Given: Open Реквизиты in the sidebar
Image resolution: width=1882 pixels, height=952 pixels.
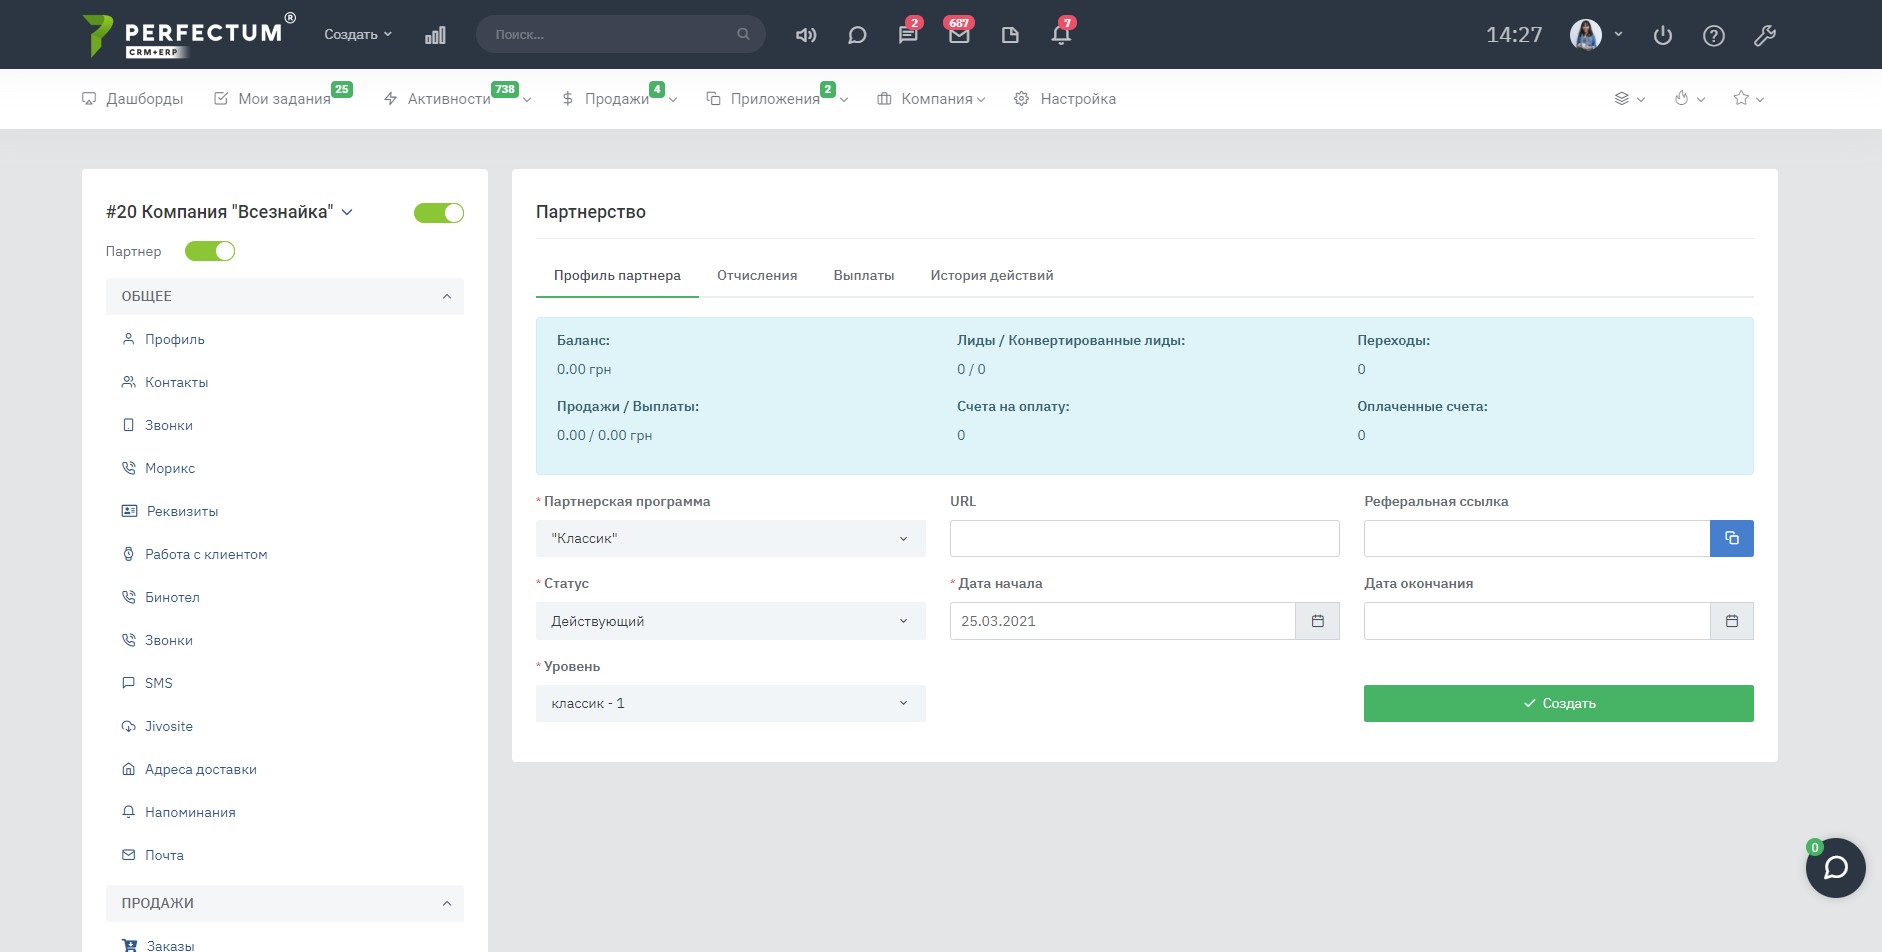Looking at the screenshot, I should tap(182, 511).
